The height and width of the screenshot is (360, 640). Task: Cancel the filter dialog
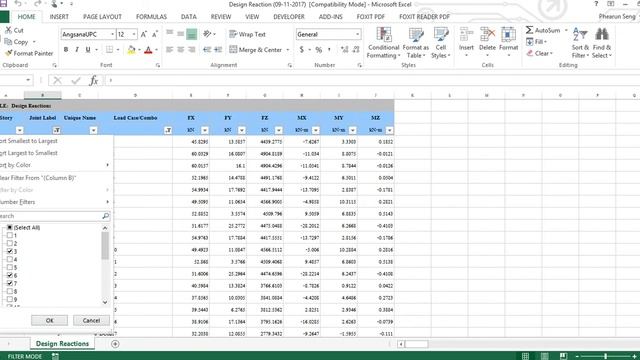click(x=91, y=320)
